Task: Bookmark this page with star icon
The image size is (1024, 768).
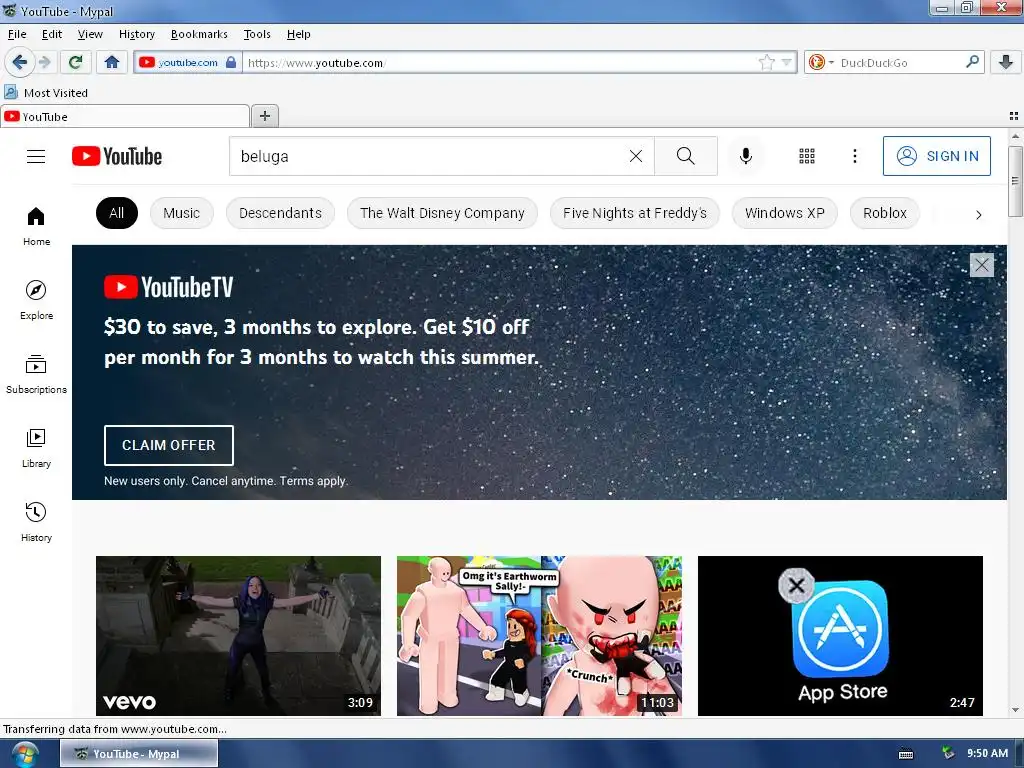Action: (767, 63)
